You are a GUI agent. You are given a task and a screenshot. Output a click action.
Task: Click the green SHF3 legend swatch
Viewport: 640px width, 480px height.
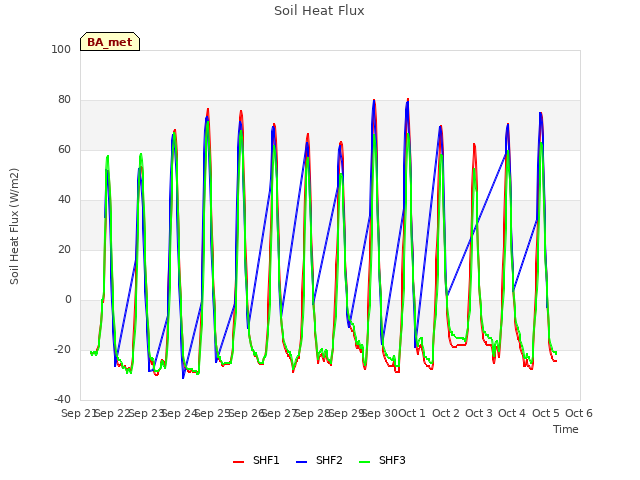tap(364, 462)
